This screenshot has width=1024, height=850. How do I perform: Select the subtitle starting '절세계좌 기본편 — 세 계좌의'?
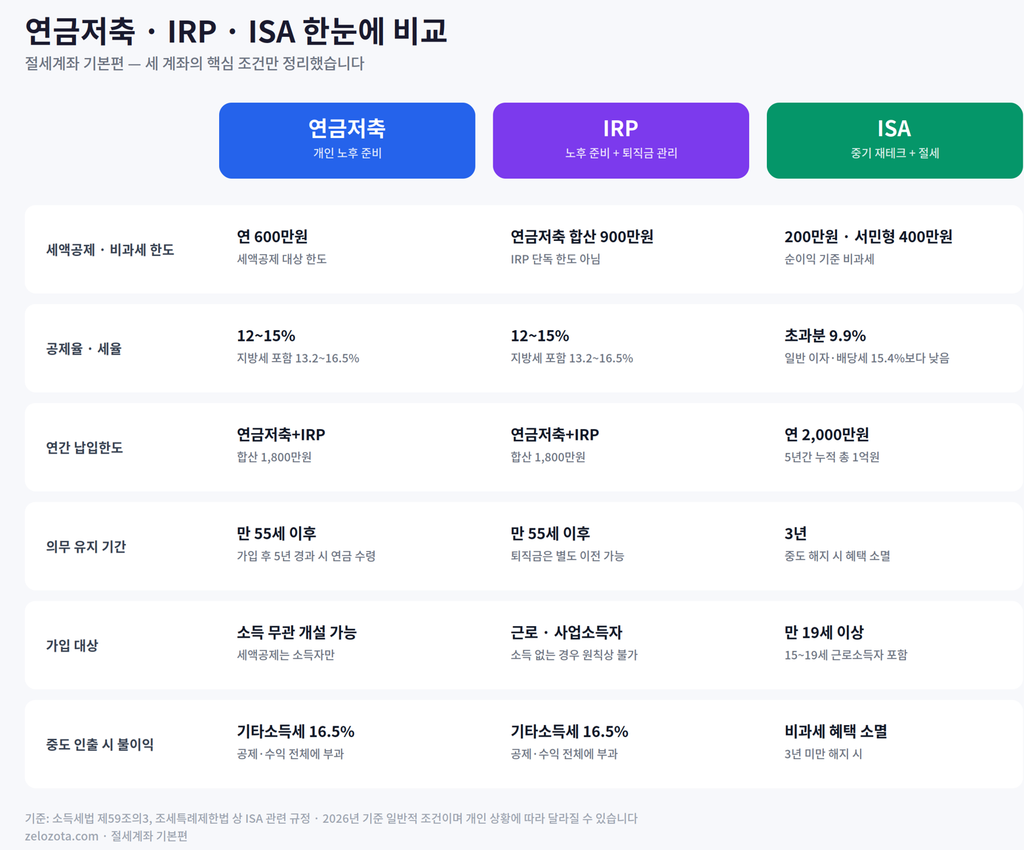click(x=195, y=63)
